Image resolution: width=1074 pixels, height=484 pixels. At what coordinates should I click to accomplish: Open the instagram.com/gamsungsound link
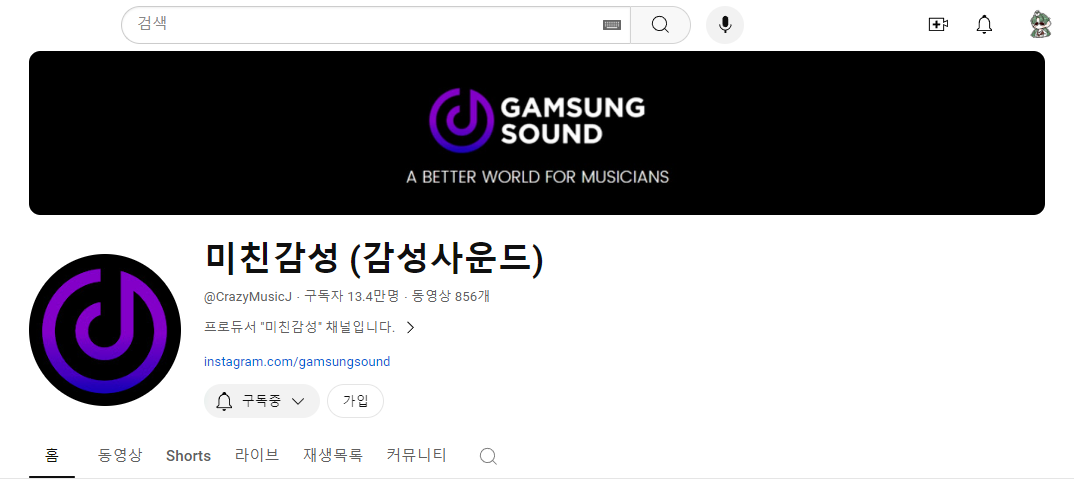tap(297, 361)
